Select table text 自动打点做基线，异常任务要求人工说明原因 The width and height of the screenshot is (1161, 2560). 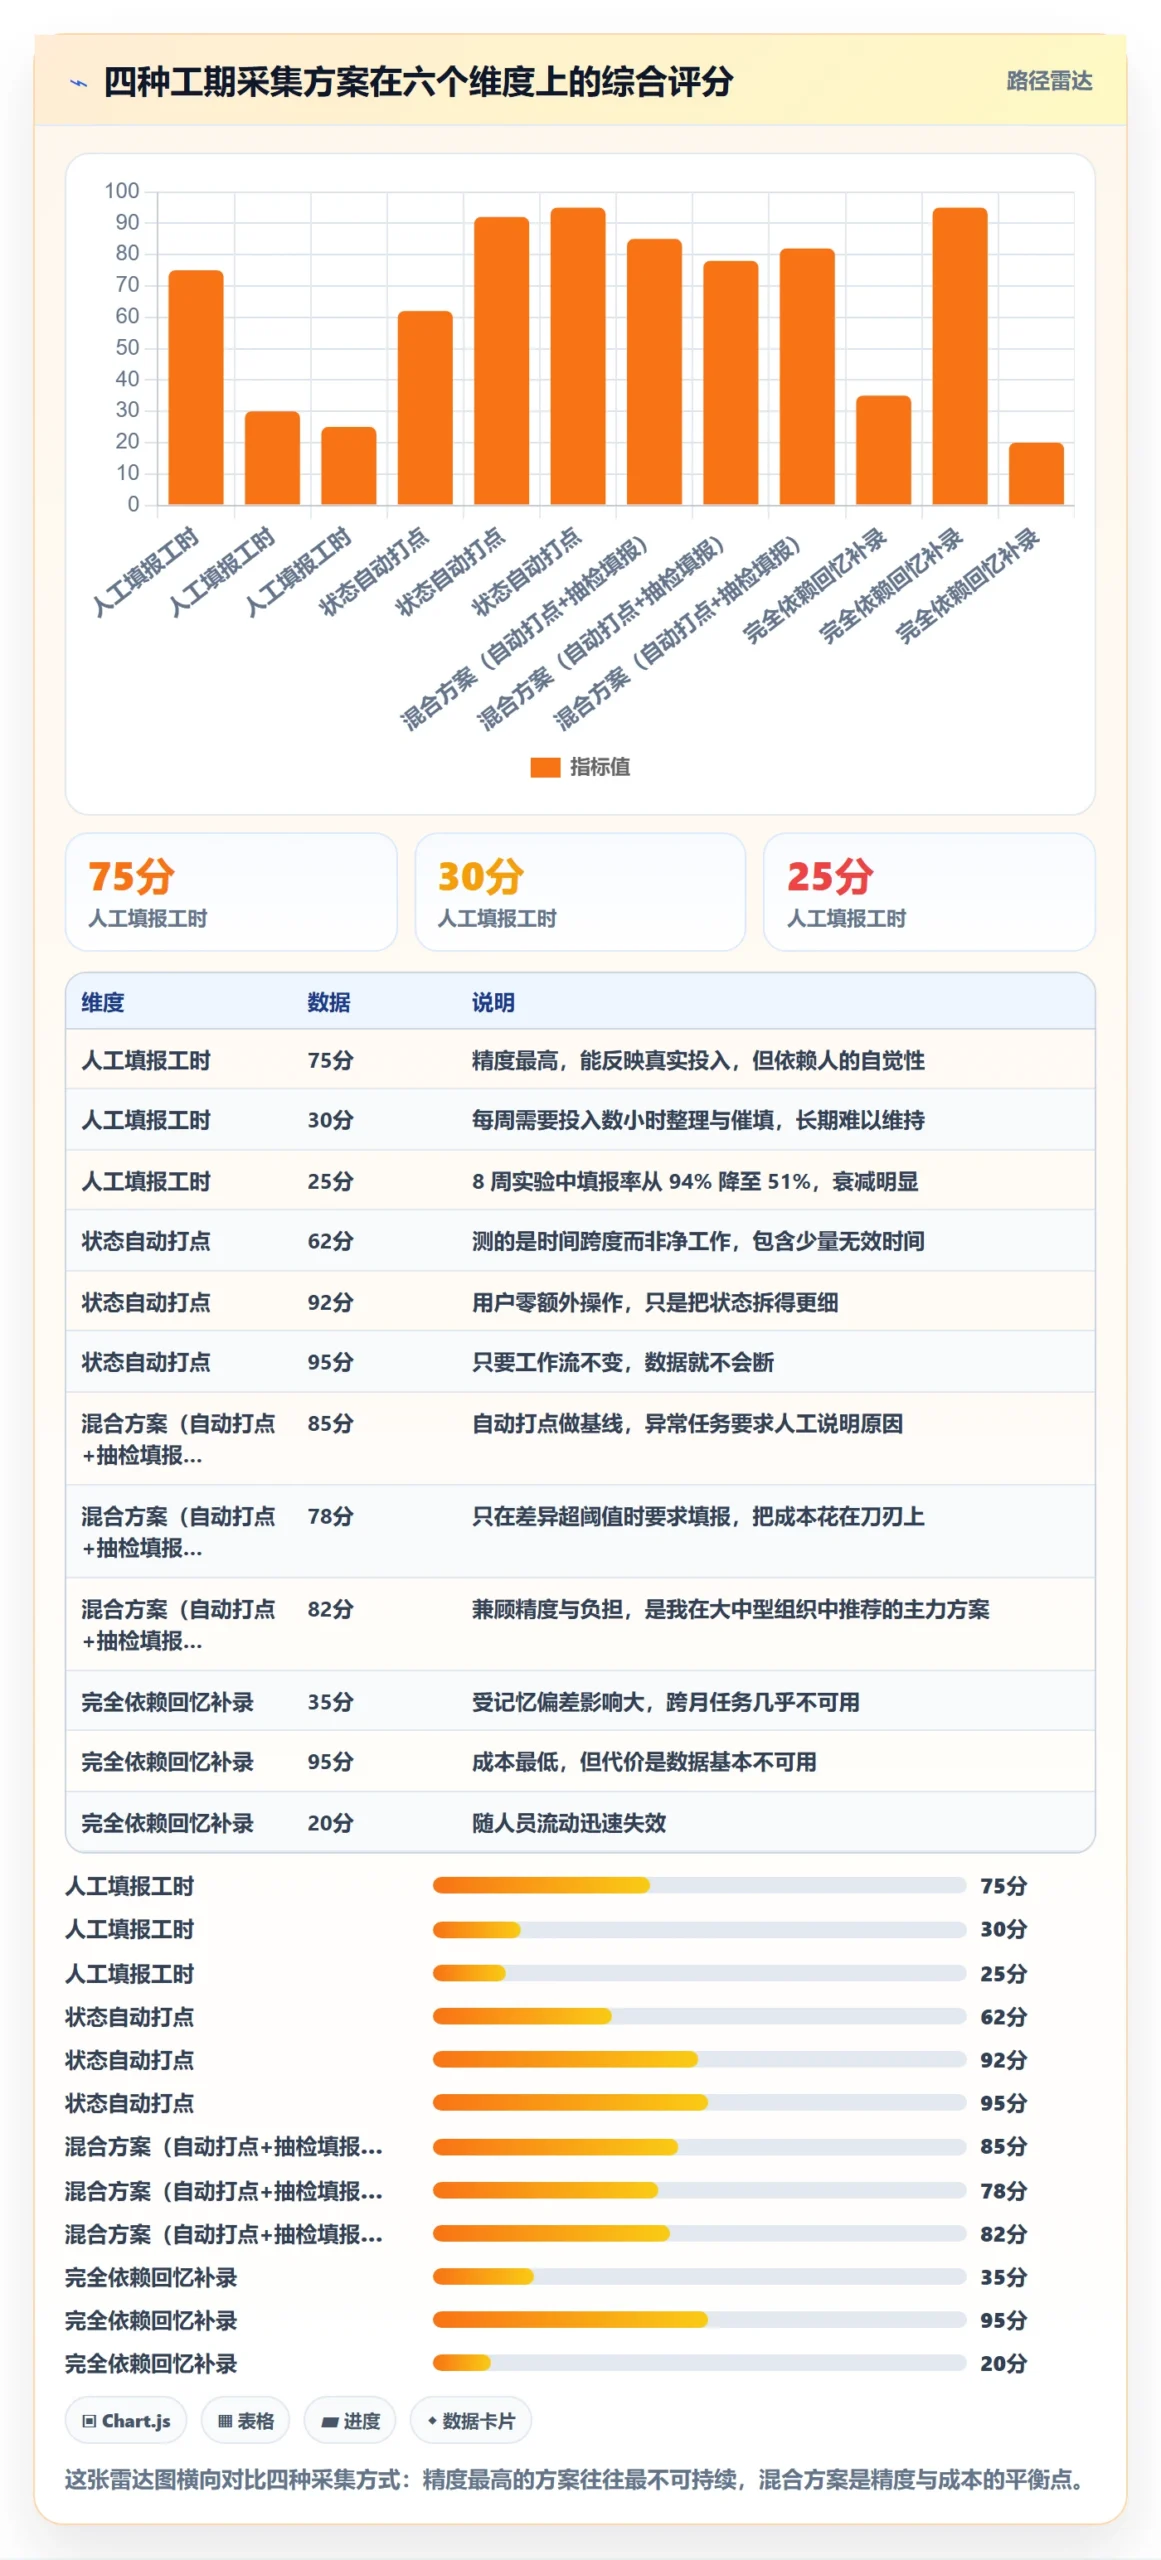click(687, 1423)
